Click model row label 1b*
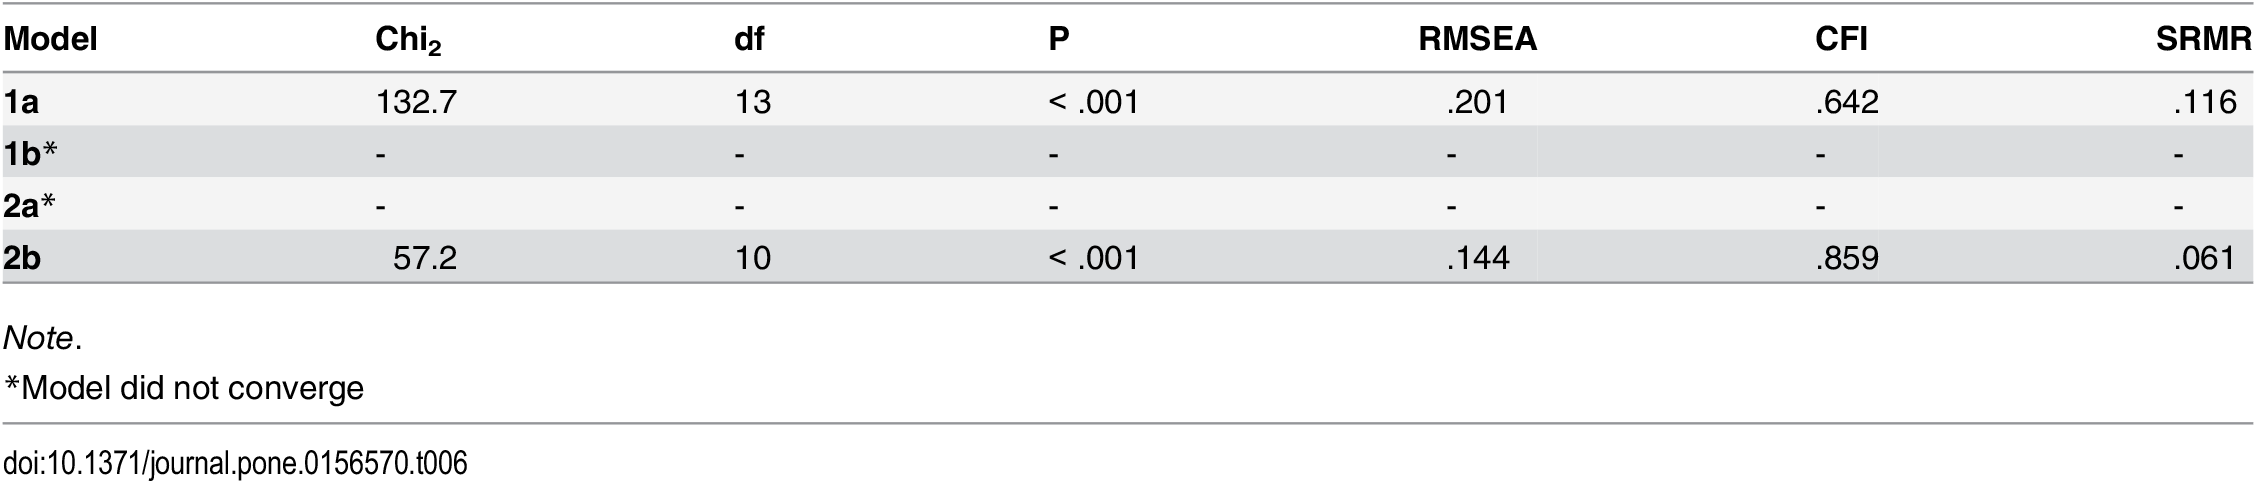This screenshot has height=484, width=2257. tap(30, 154)
